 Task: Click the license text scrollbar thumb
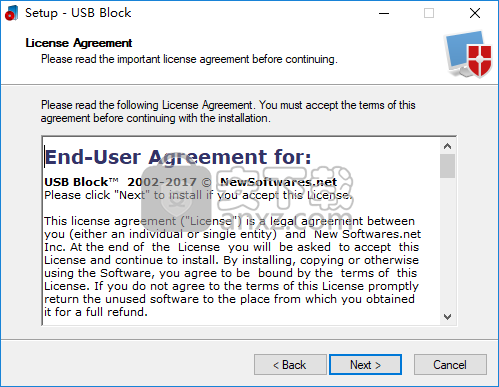[x=447, y=166]
